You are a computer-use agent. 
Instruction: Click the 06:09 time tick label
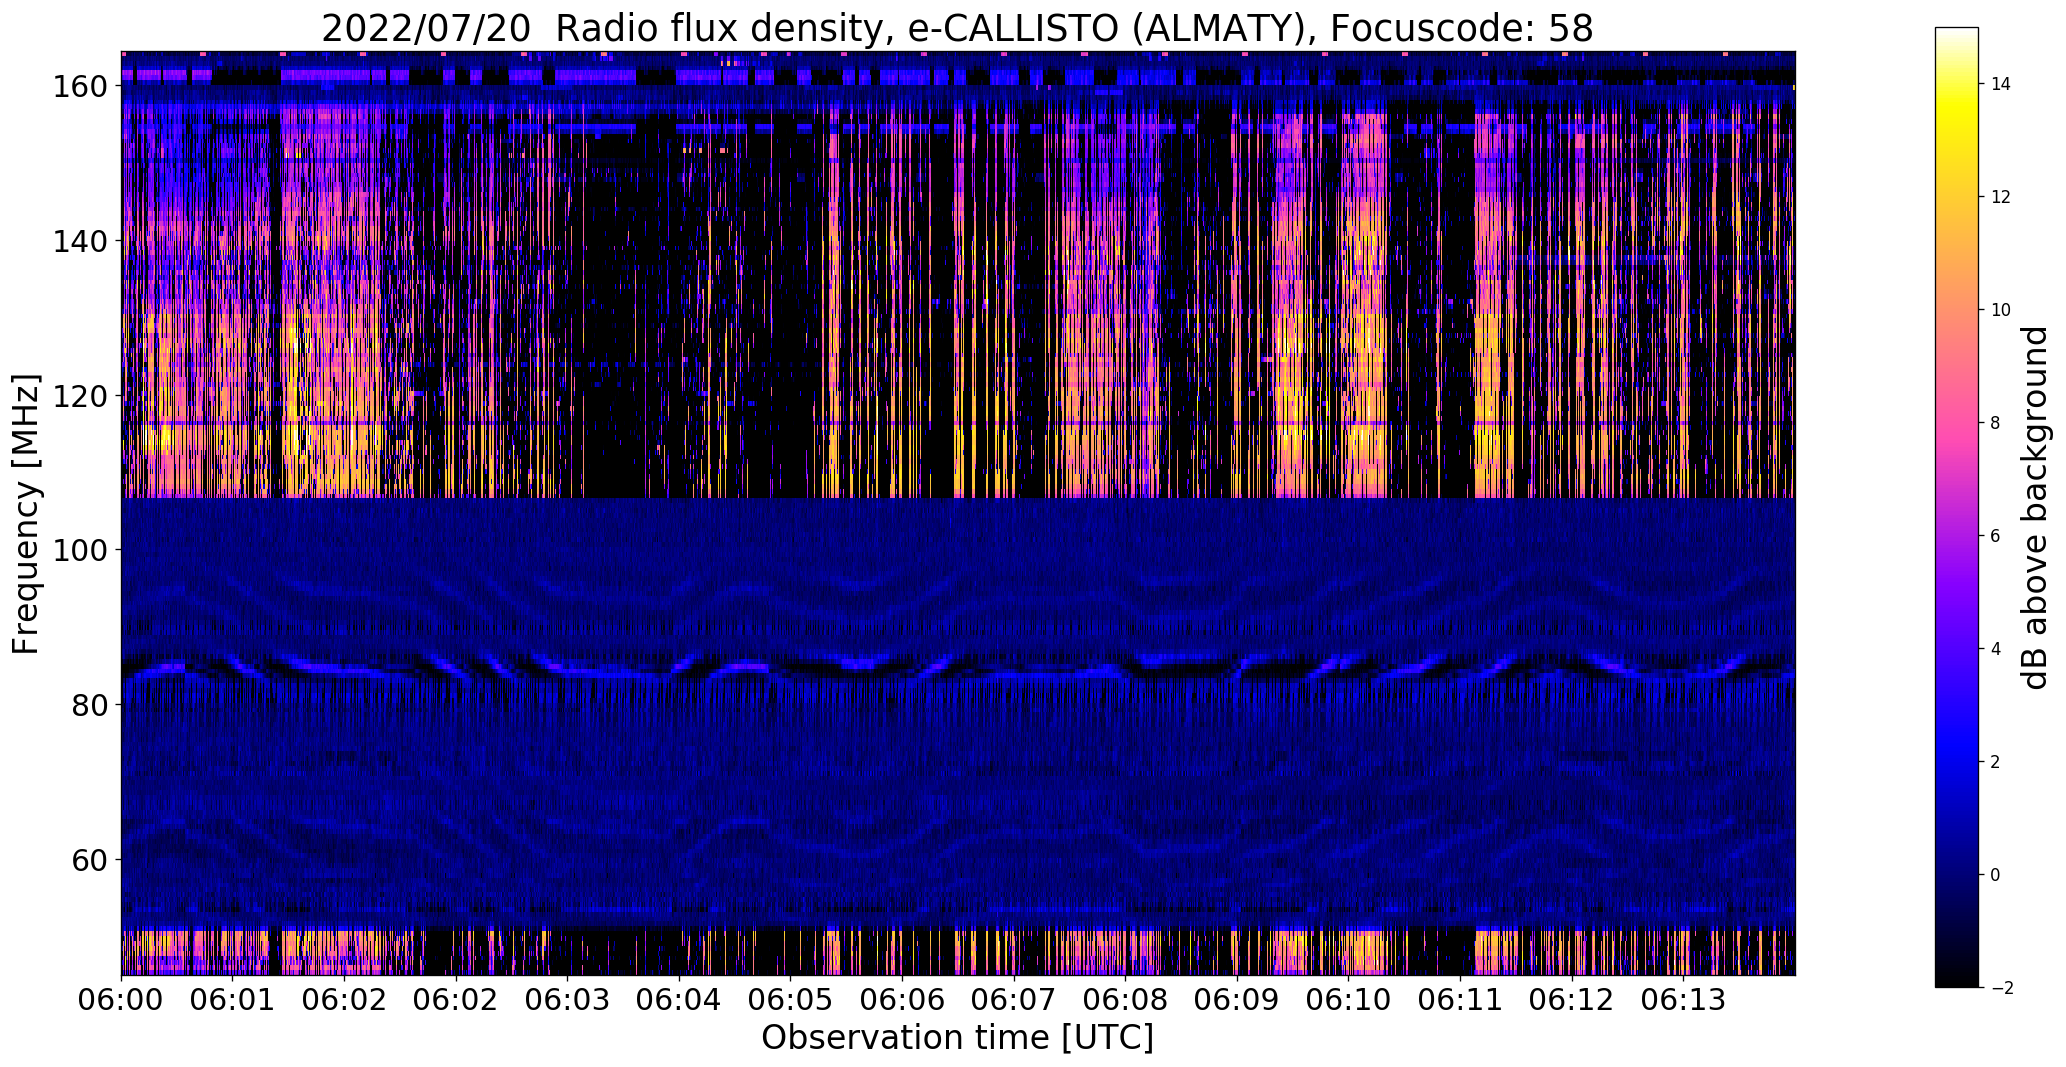(x=1237, y=1000)
